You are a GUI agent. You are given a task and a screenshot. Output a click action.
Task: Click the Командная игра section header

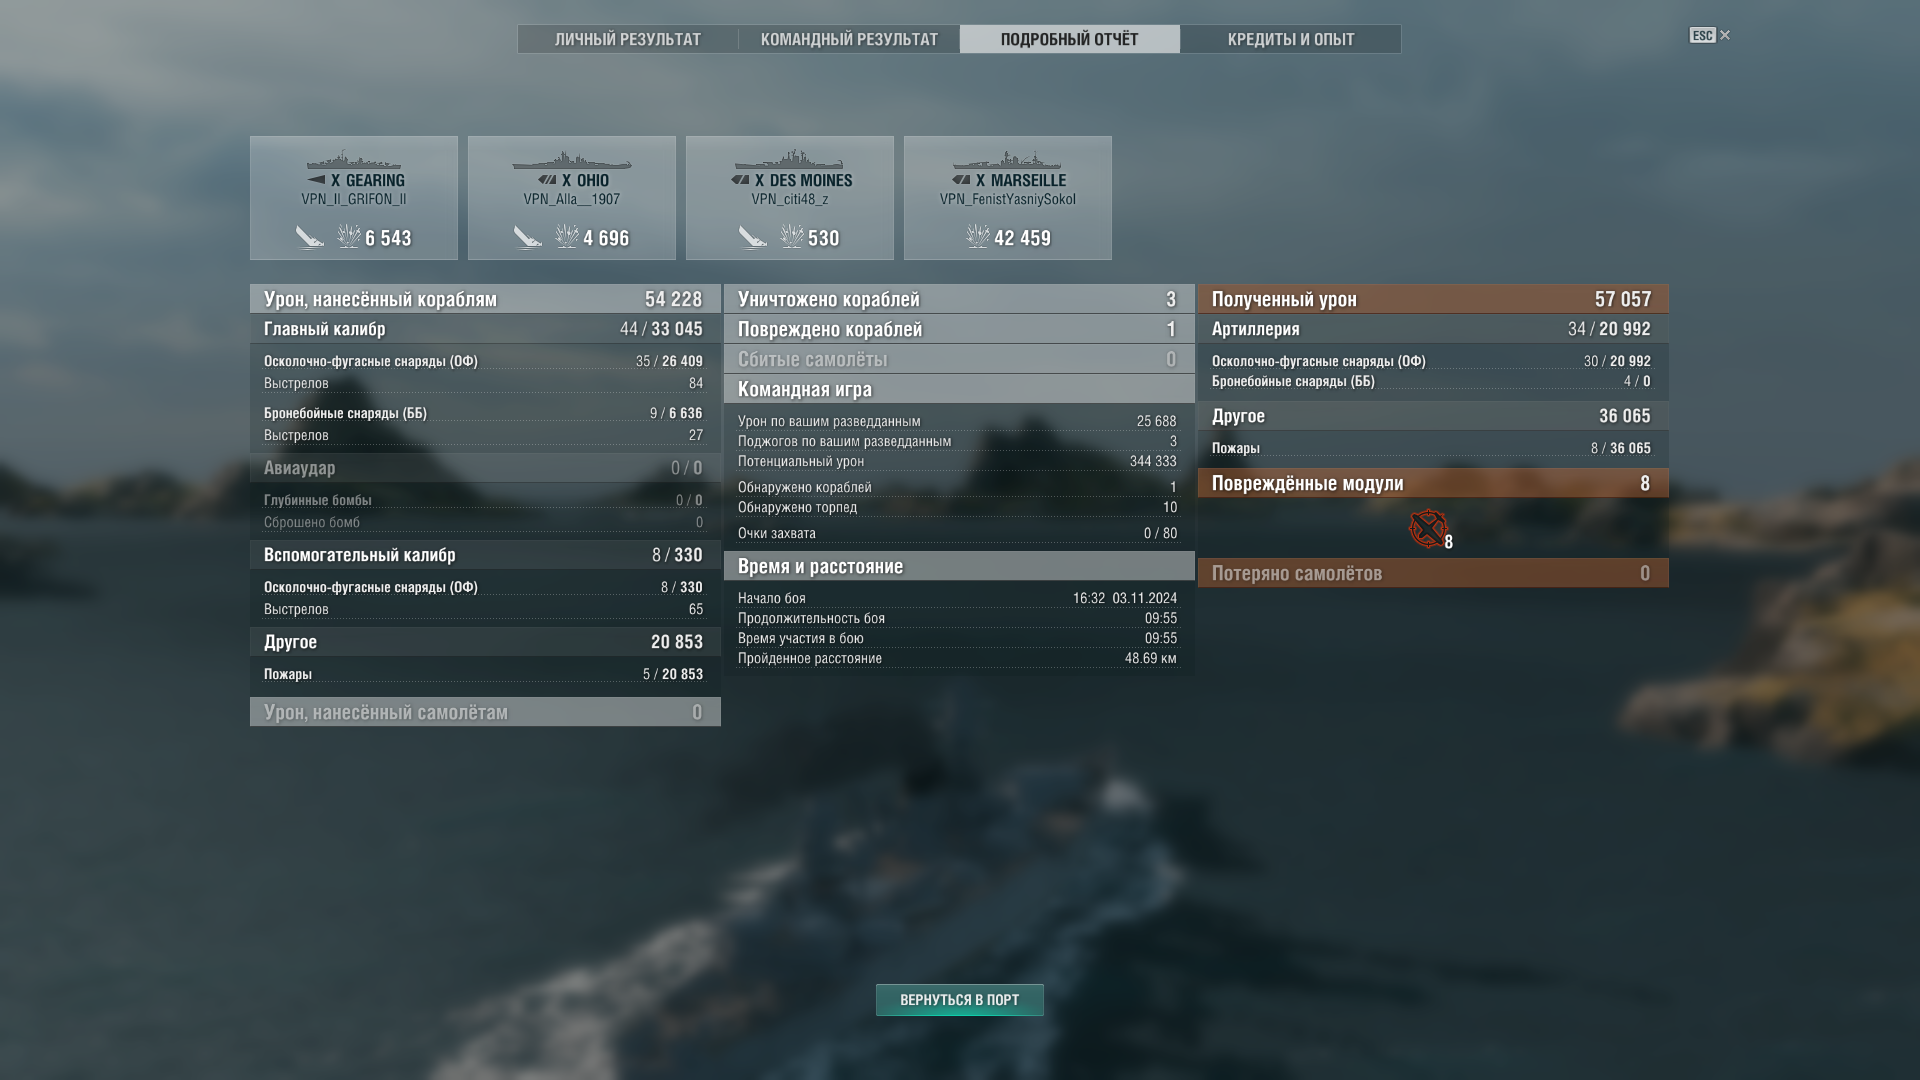click(959, 389)
